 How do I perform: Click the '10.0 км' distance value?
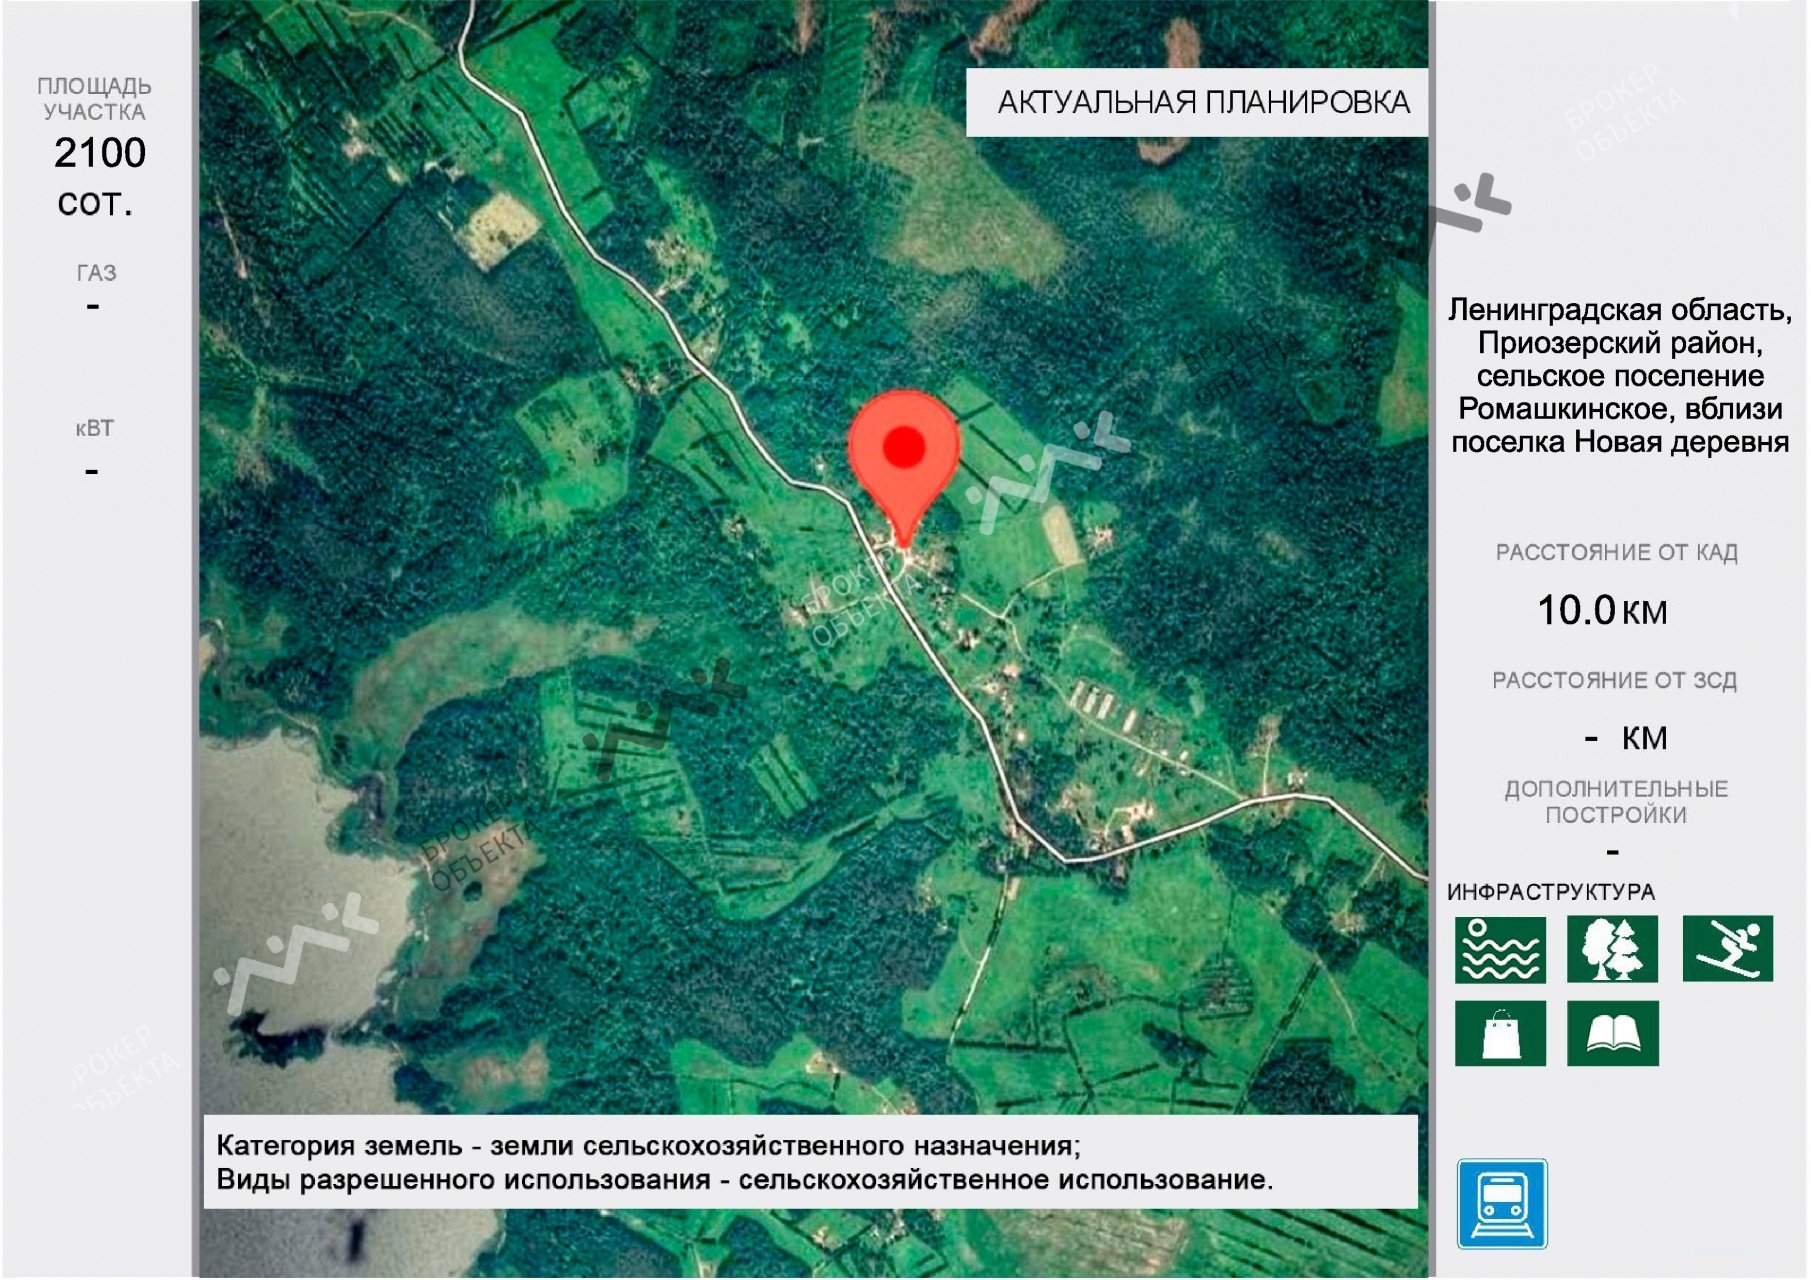[x=1601, y=610]
